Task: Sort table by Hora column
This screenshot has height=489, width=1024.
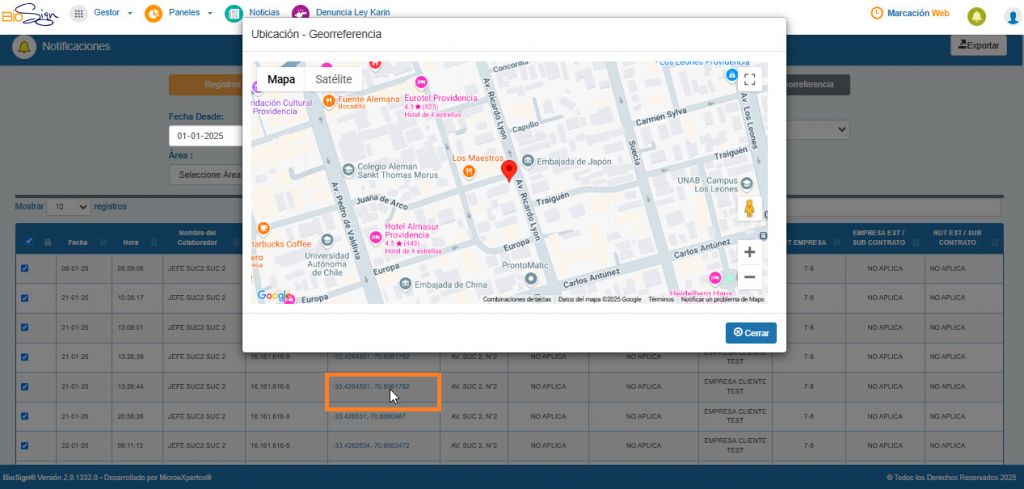Action: pos(137,242)
